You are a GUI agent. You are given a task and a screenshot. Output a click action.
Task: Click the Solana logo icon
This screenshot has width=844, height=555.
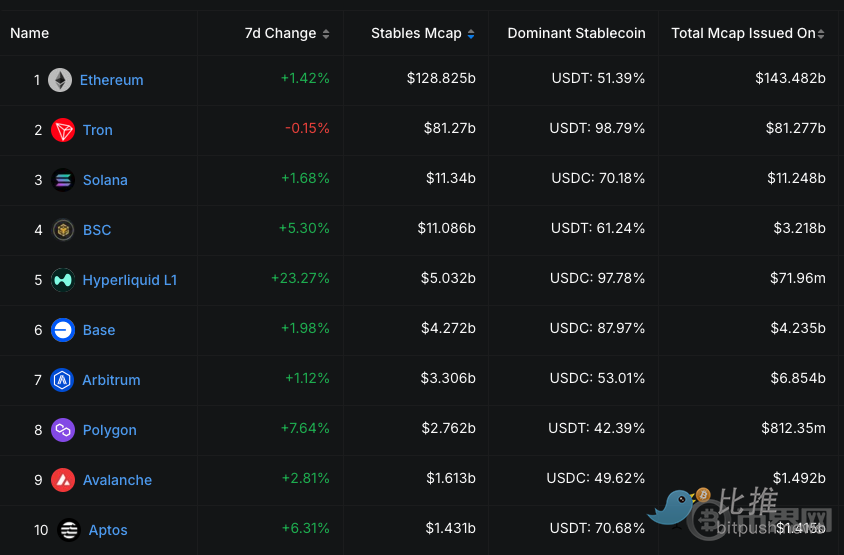coord(63,180)
